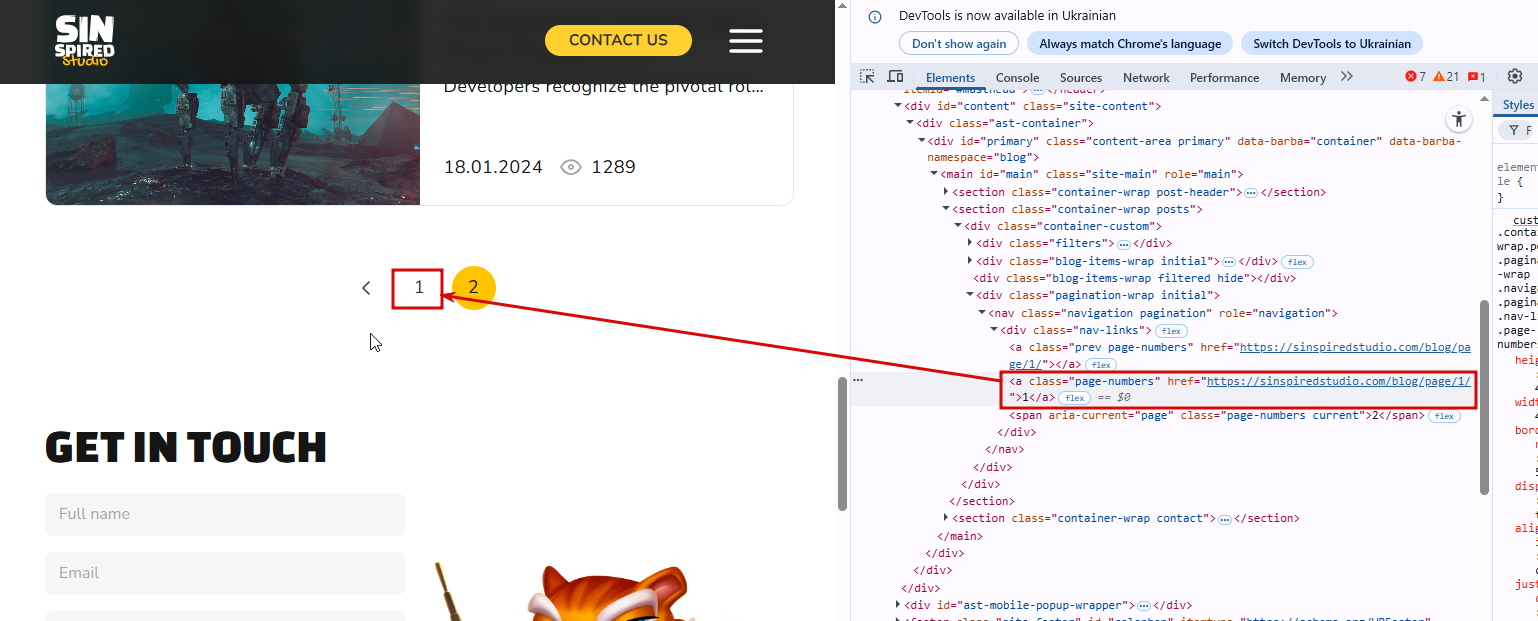Expand the section container-wrap post-header node
The image size is (1538, 621).
click(x=946, y=192)
